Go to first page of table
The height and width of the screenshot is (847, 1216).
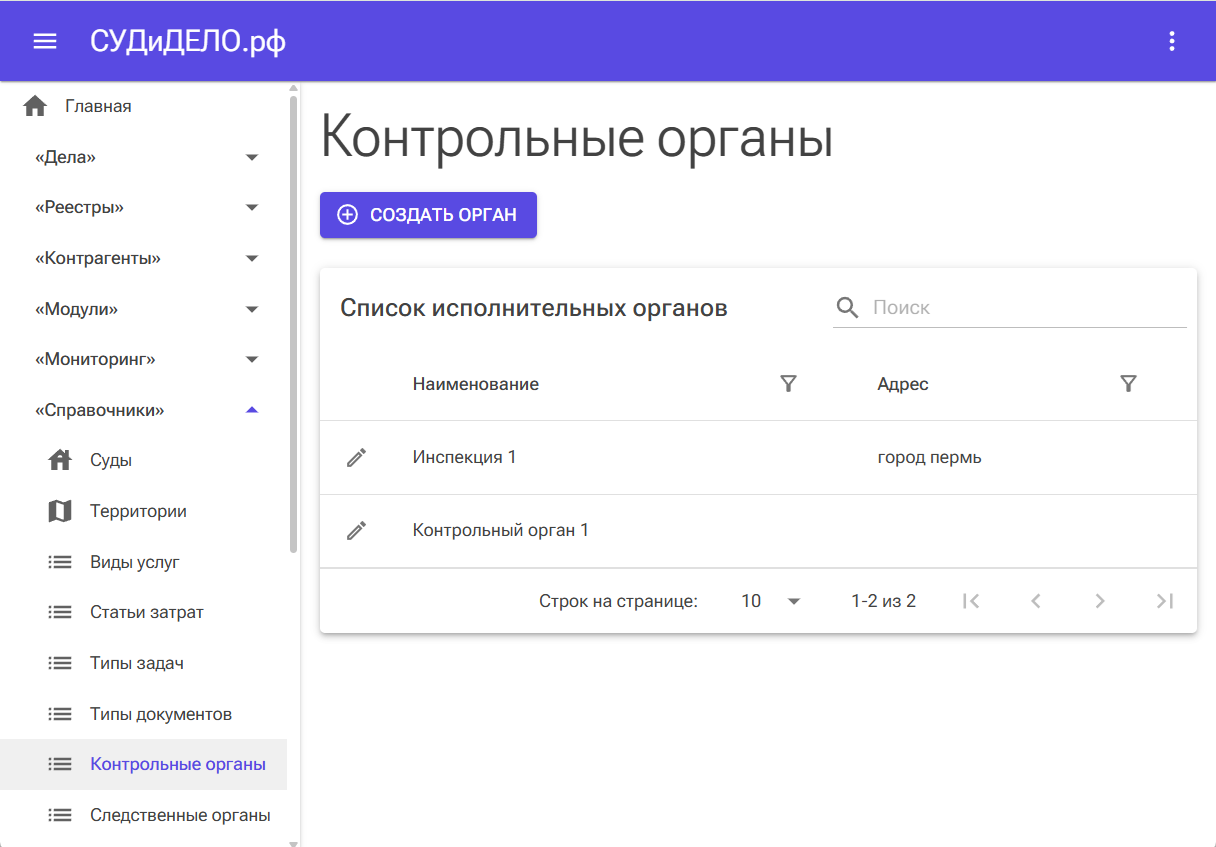(x=970, y=601)
